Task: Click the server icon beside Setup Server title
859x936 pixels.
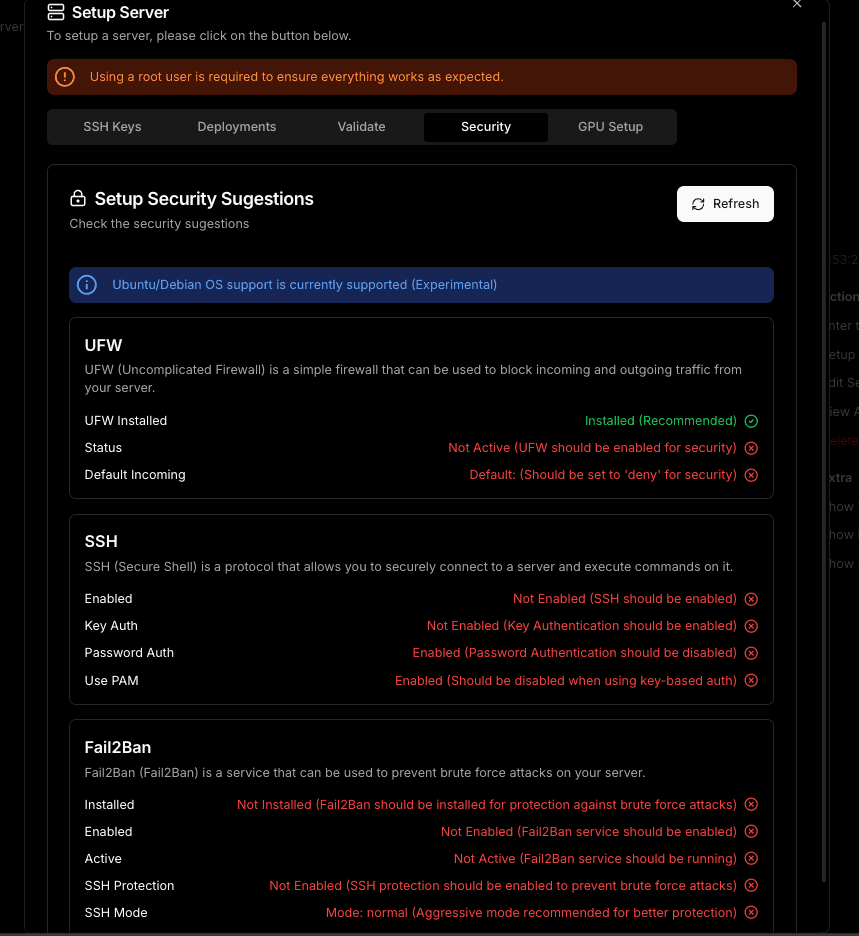Action: (57, 13)
